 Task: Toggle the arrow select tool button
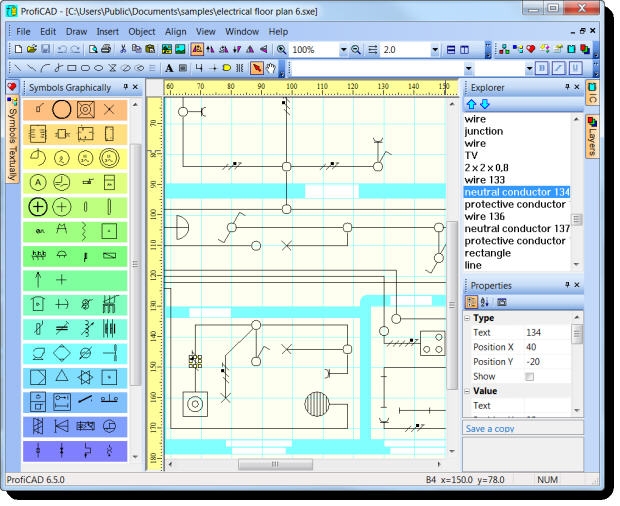point(257,68)
